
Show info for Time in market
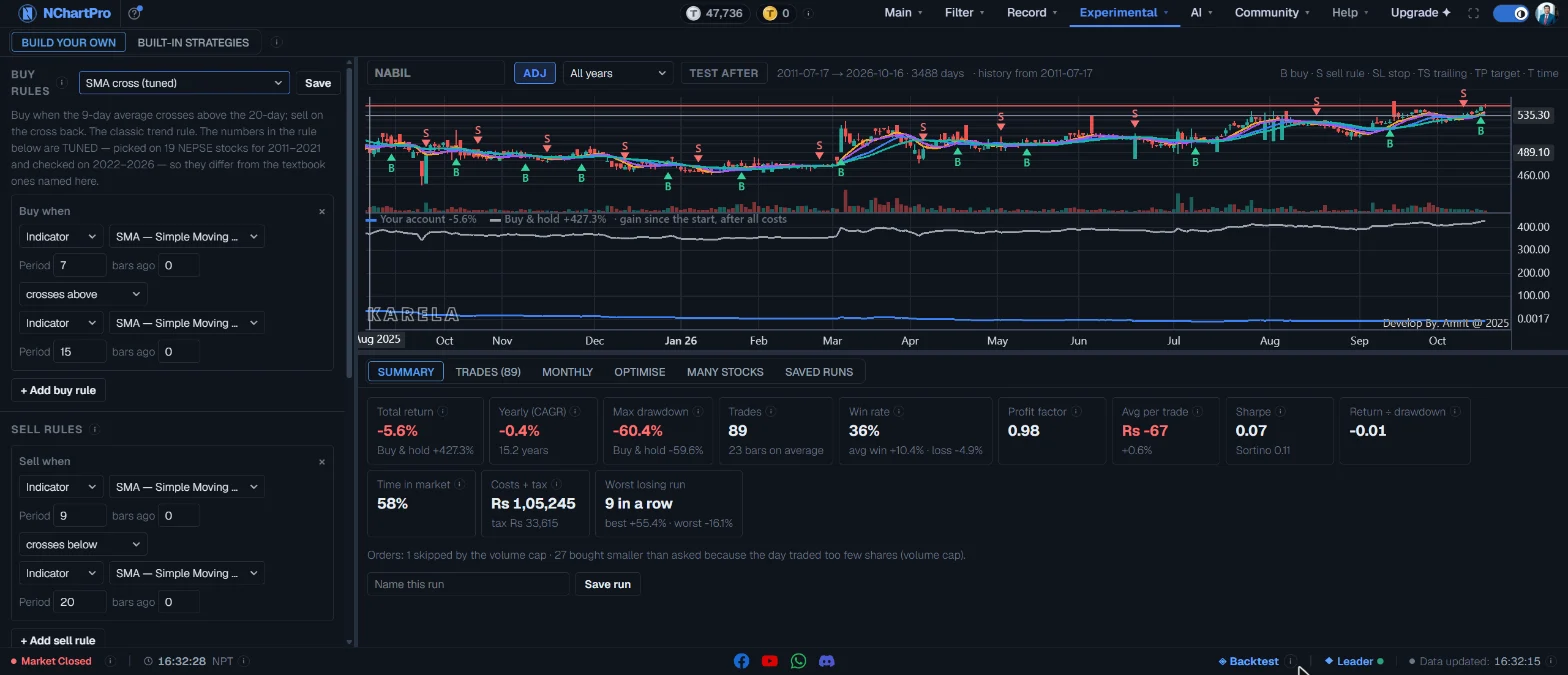[459, 484]
